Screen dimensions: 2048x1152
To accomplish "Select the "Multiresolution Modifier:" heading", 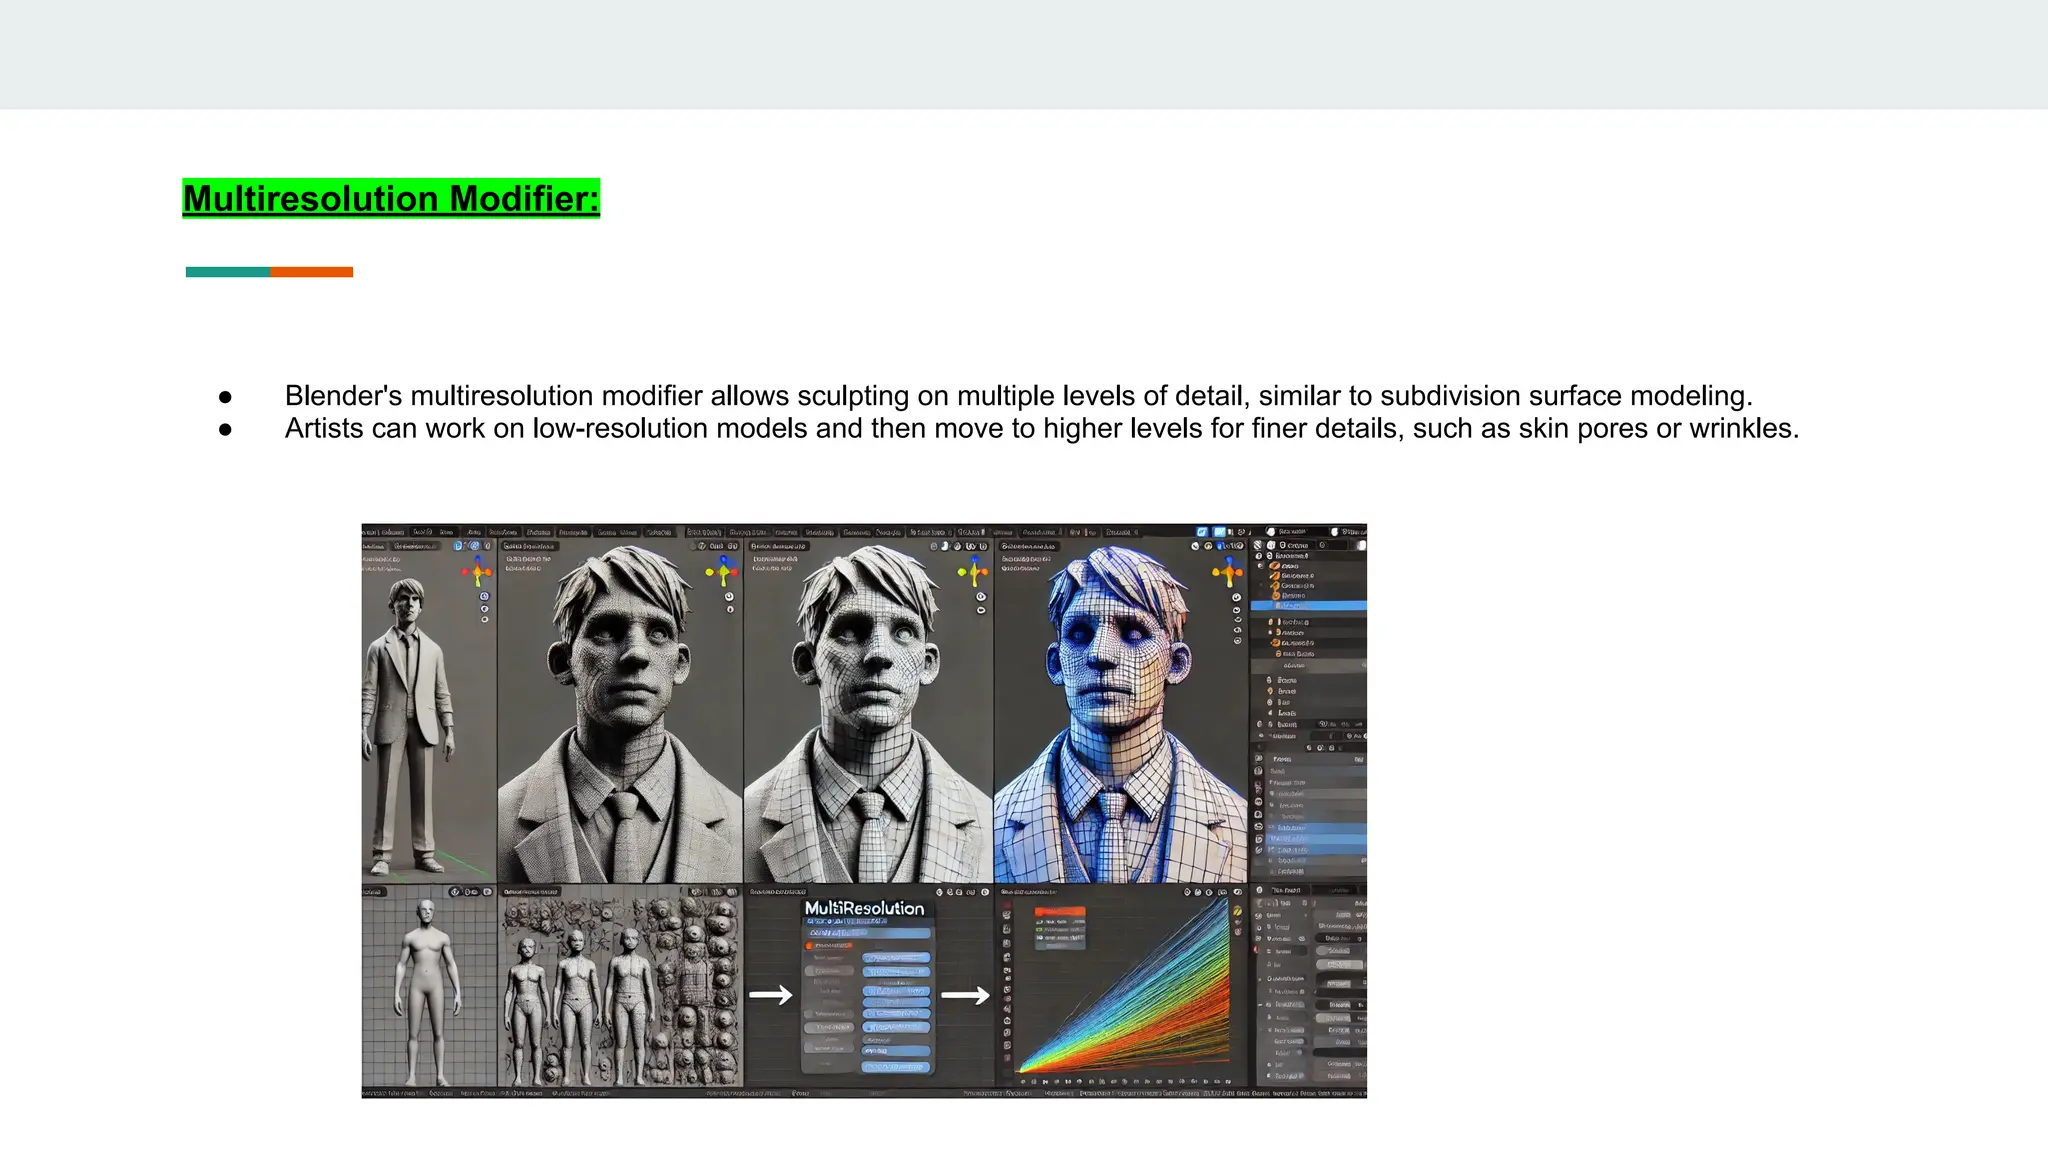I will 391,198.
